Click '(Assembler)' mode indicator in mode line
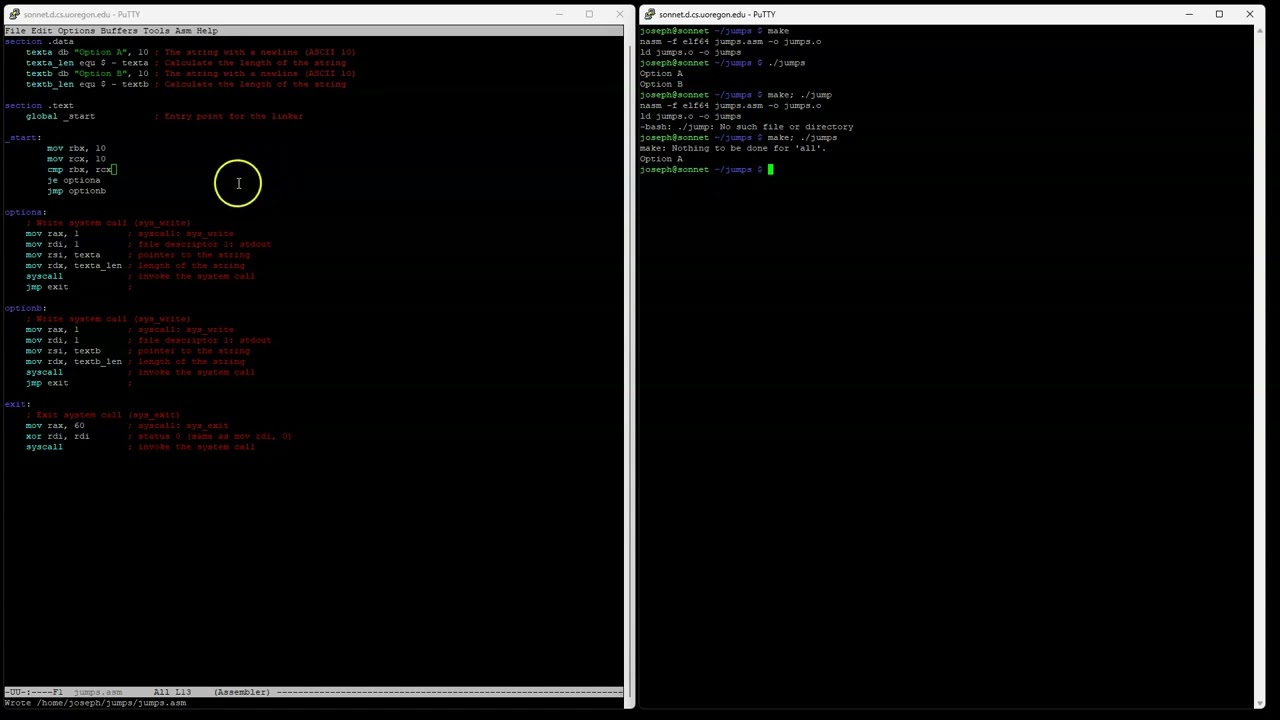This screenshot has height=720, width=1280. [242, 692]
